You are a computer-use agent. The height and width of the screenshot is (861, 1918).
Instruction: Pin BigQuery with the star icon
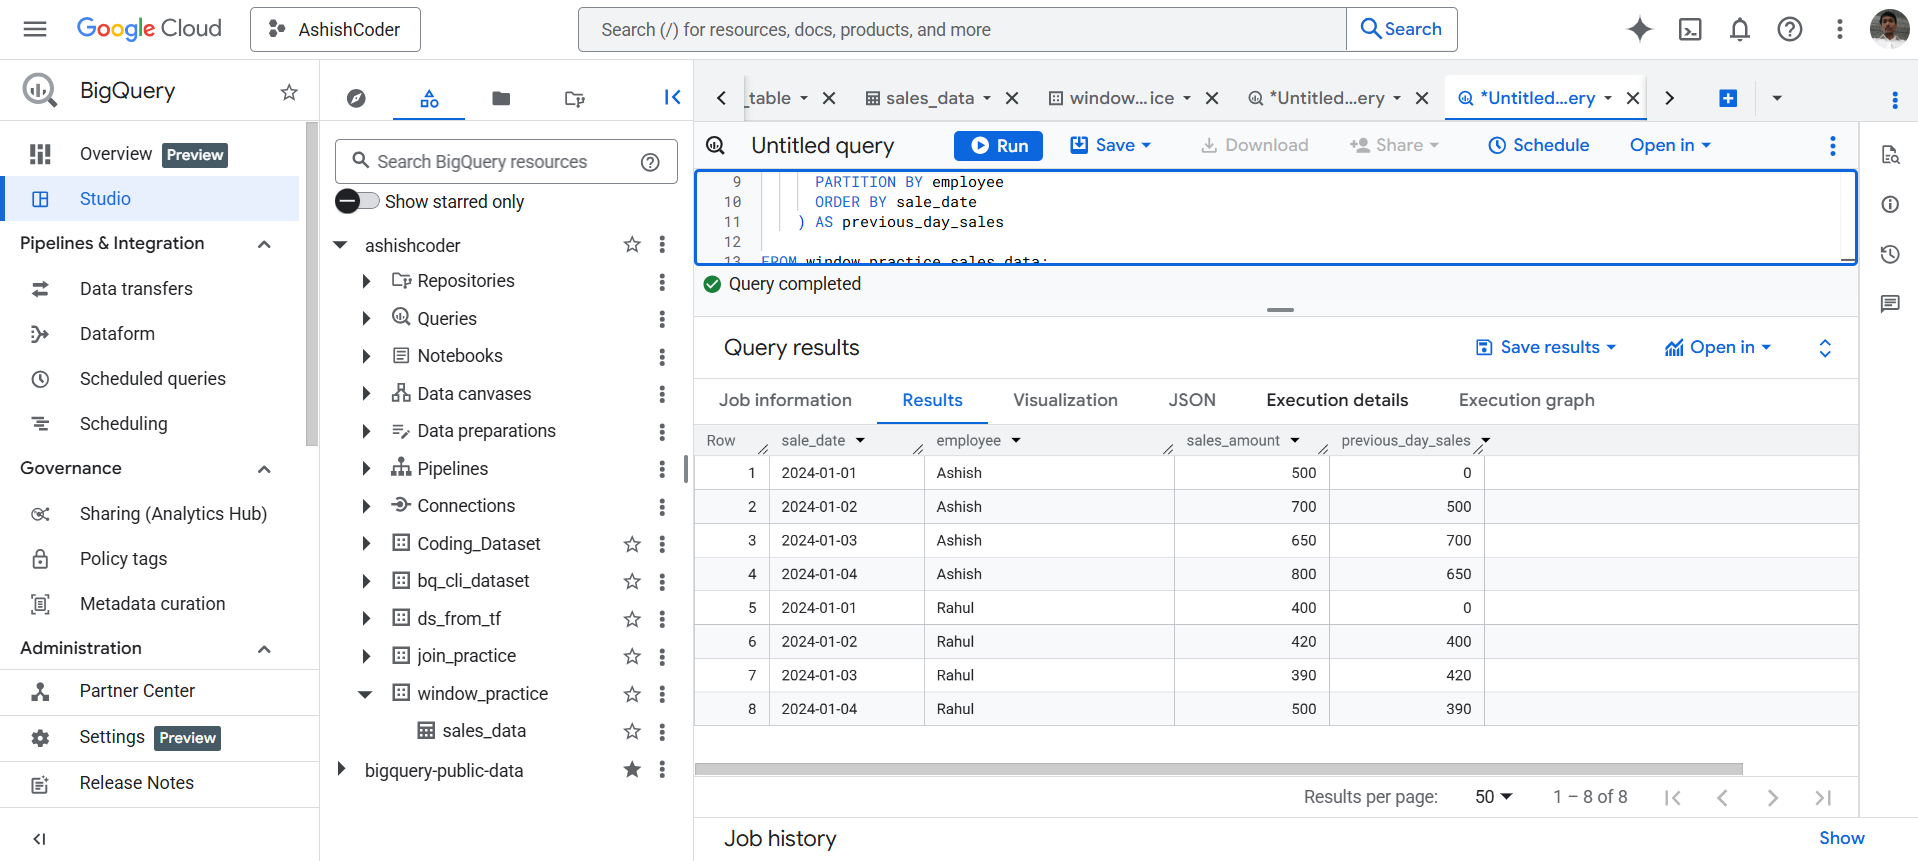pos(289,92)
